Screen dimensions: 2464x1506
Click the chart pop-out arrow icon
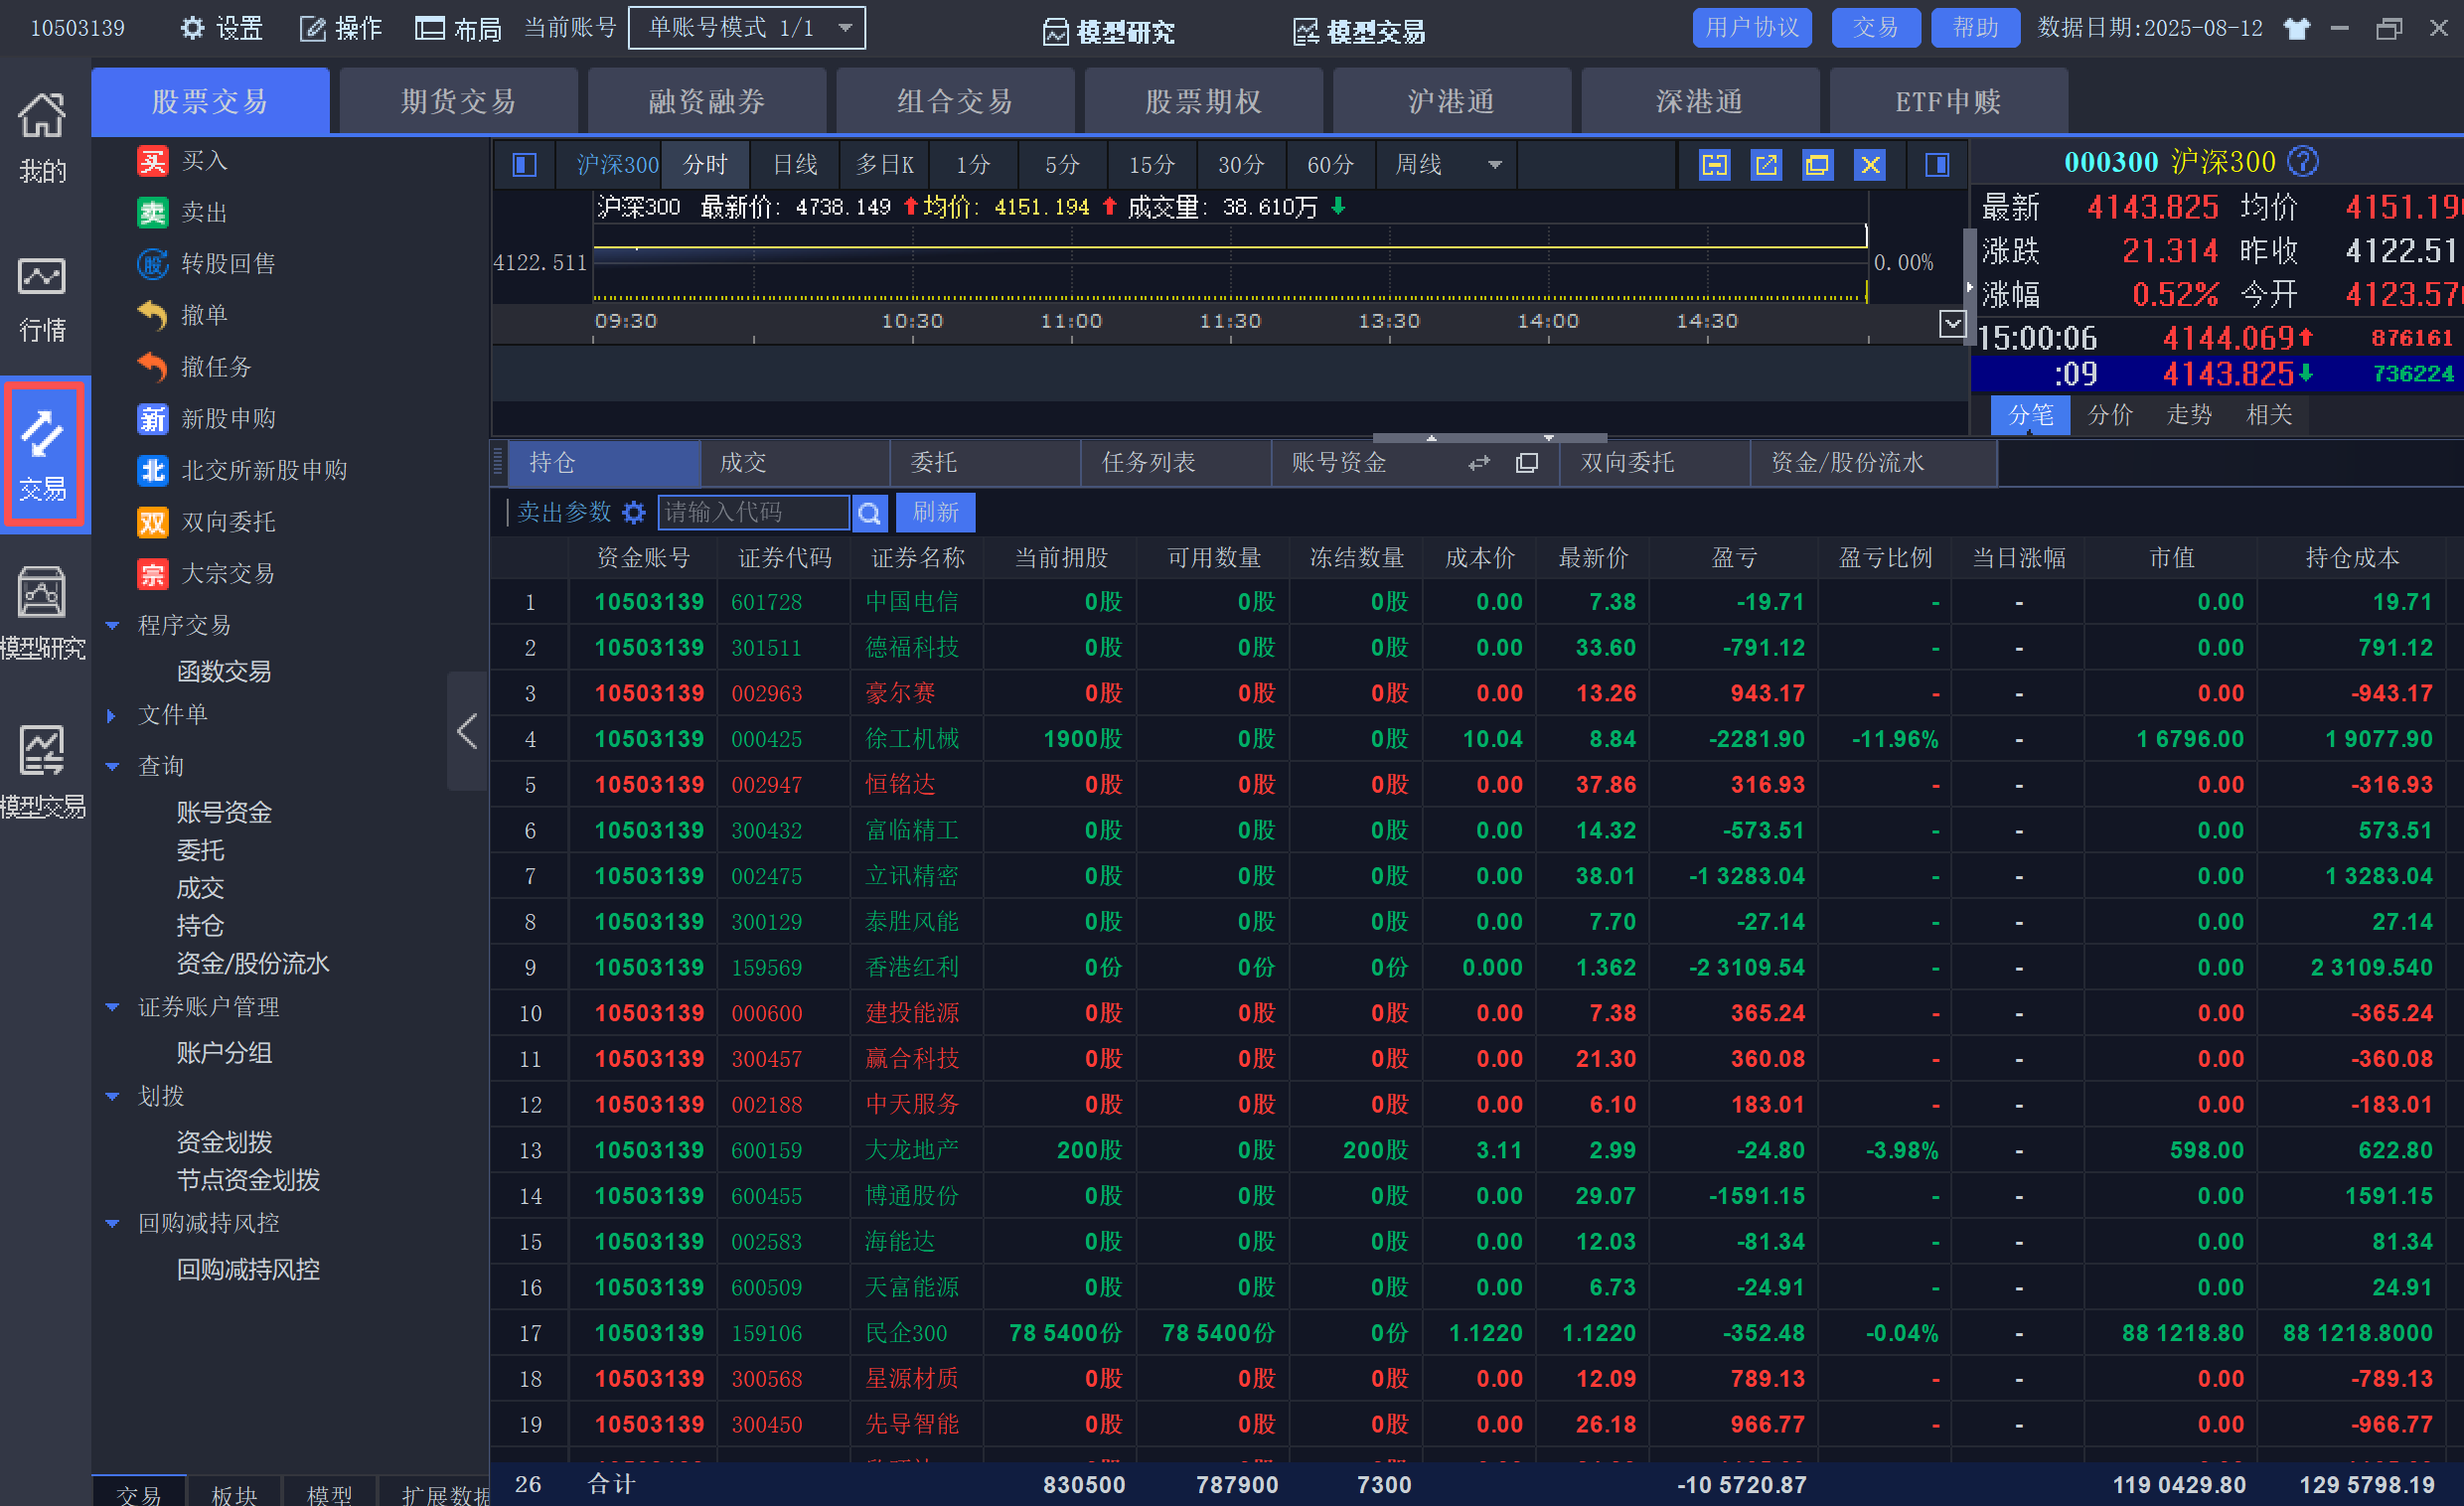point(1766,165)
